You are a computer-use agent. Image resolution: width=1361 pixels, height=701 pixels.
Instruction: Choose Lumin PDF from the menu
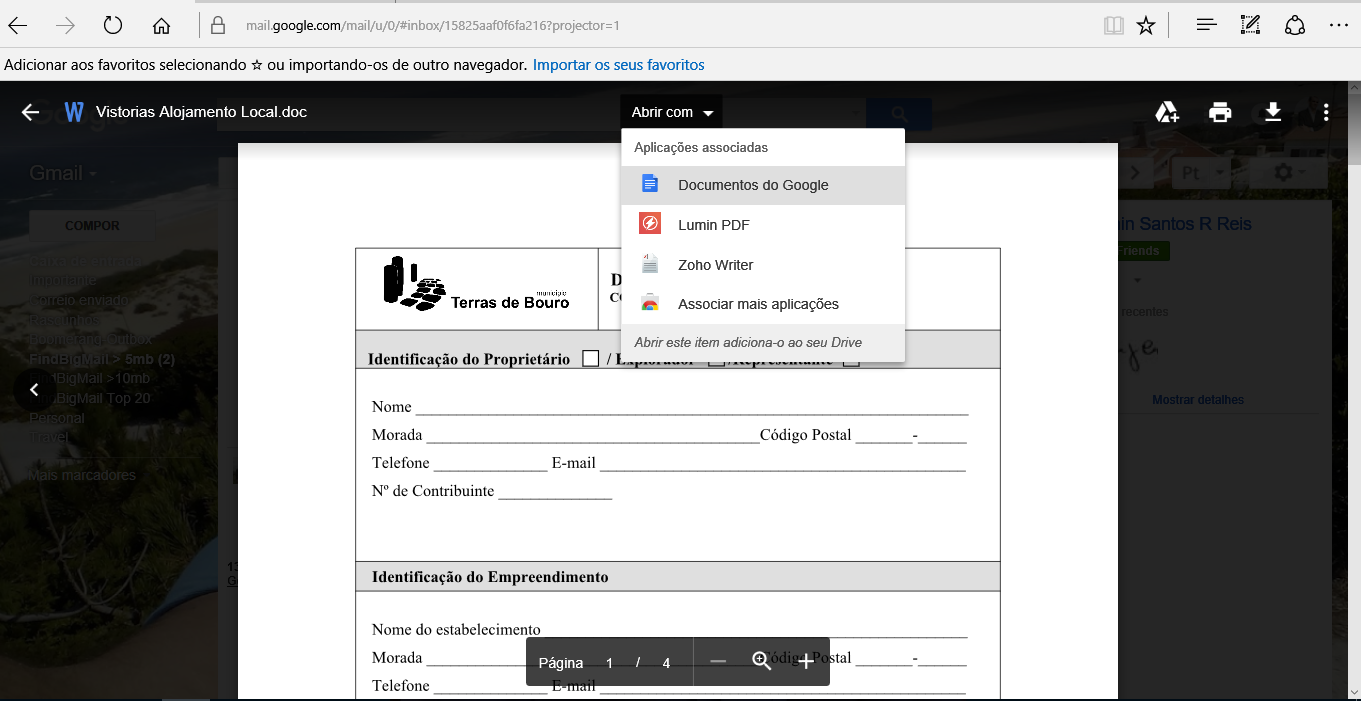[x=763, y=225]
